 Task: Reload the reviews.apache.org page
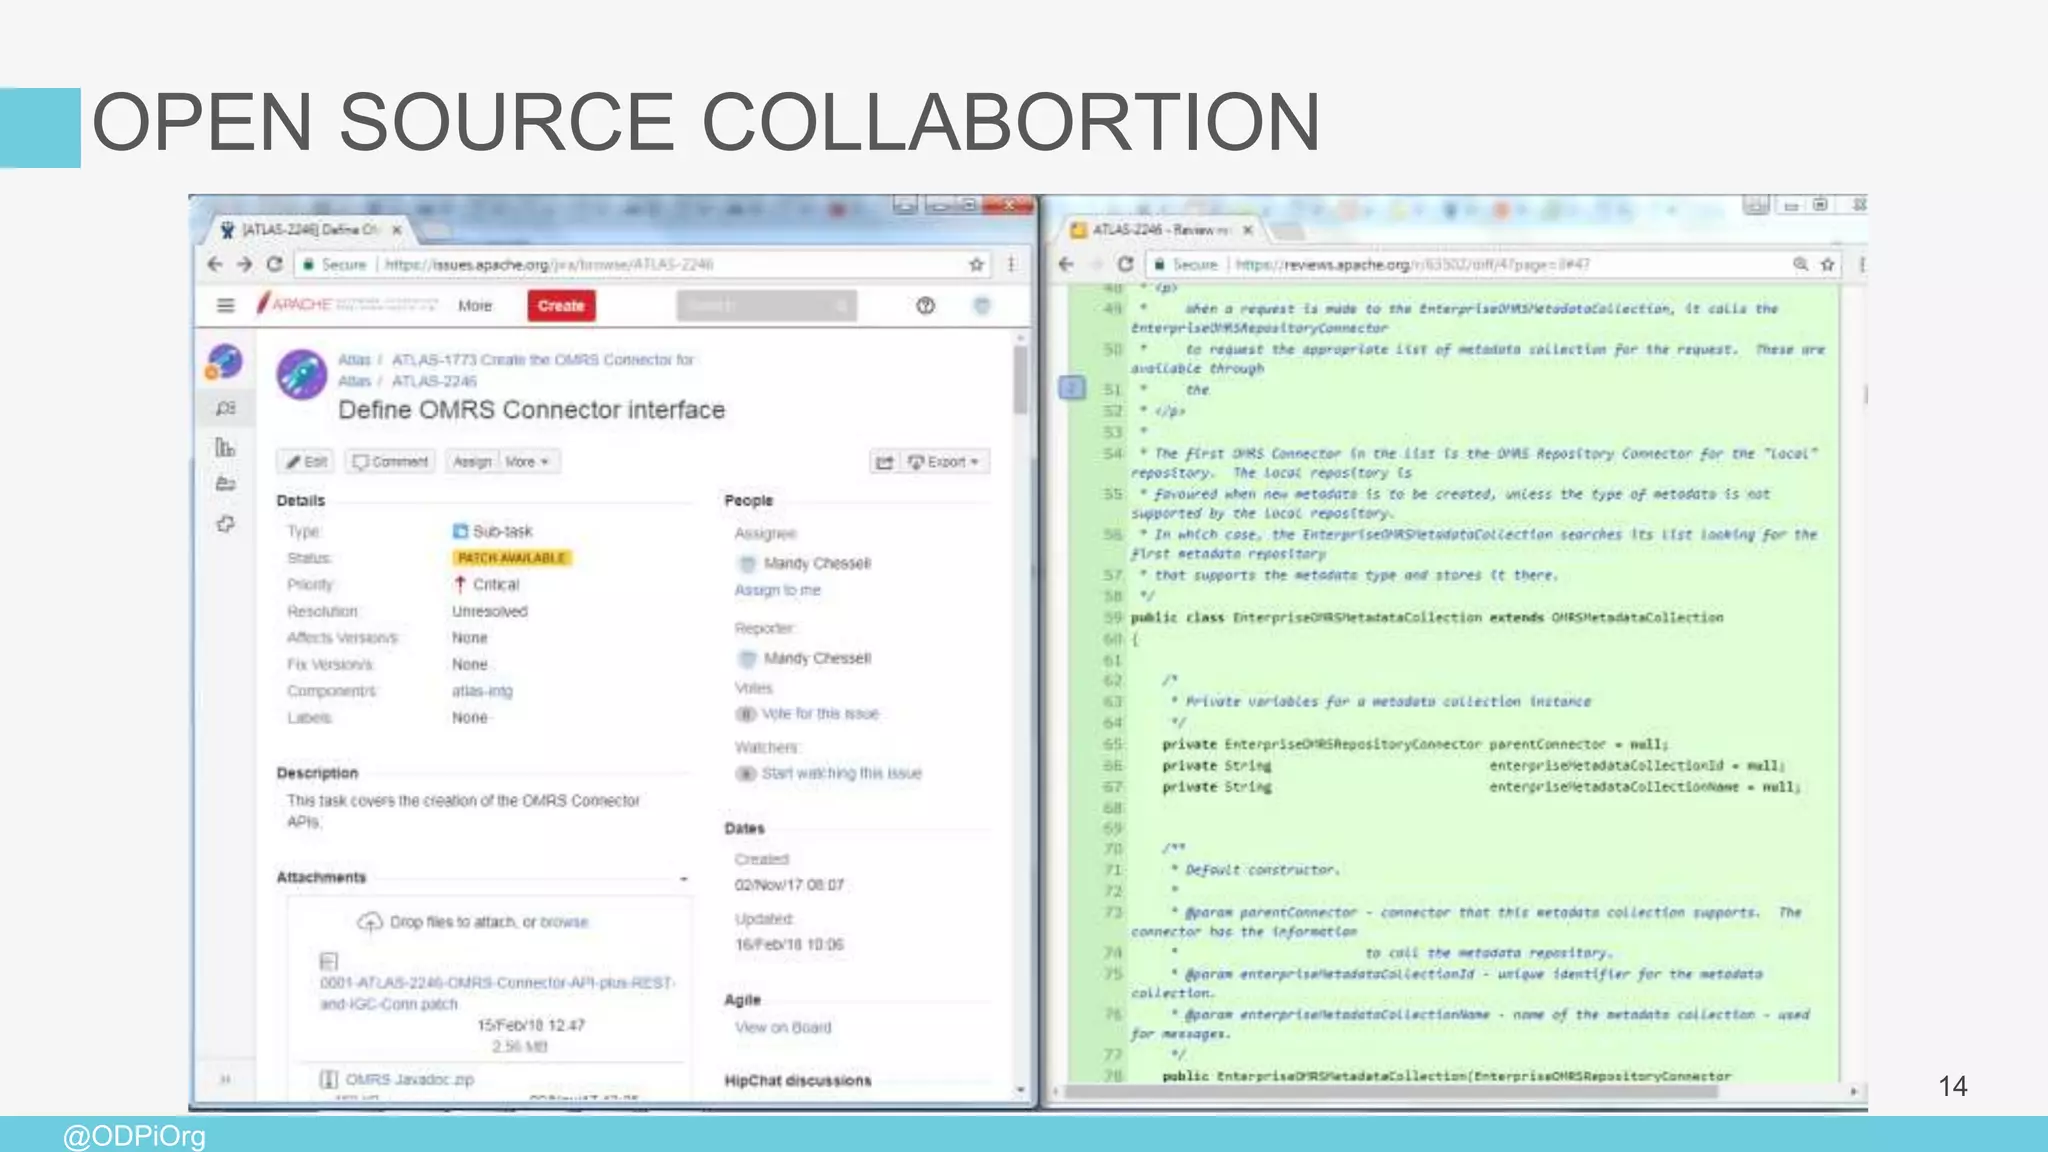coord(1126,264)
